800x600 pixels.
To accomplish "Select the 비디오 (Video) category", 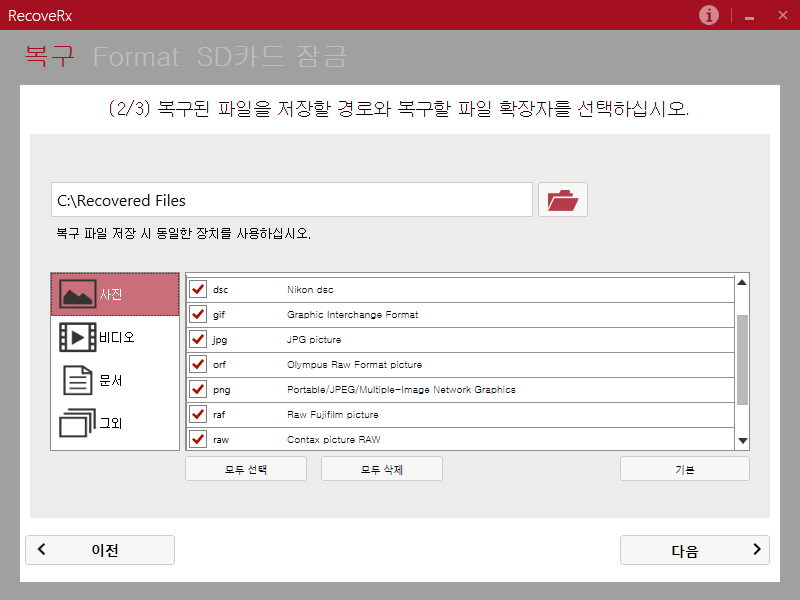I will 115,338.
